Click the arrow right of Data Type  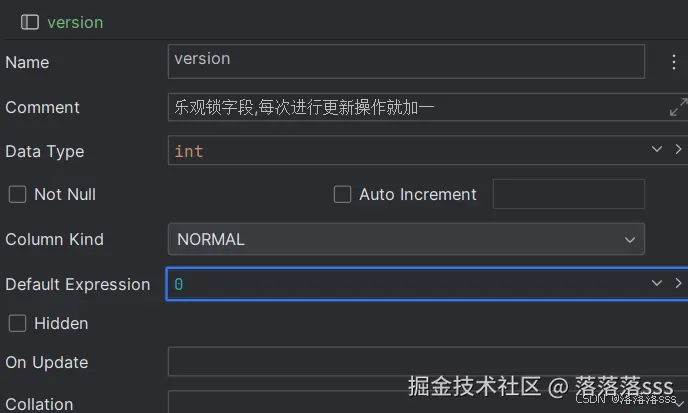679,149
